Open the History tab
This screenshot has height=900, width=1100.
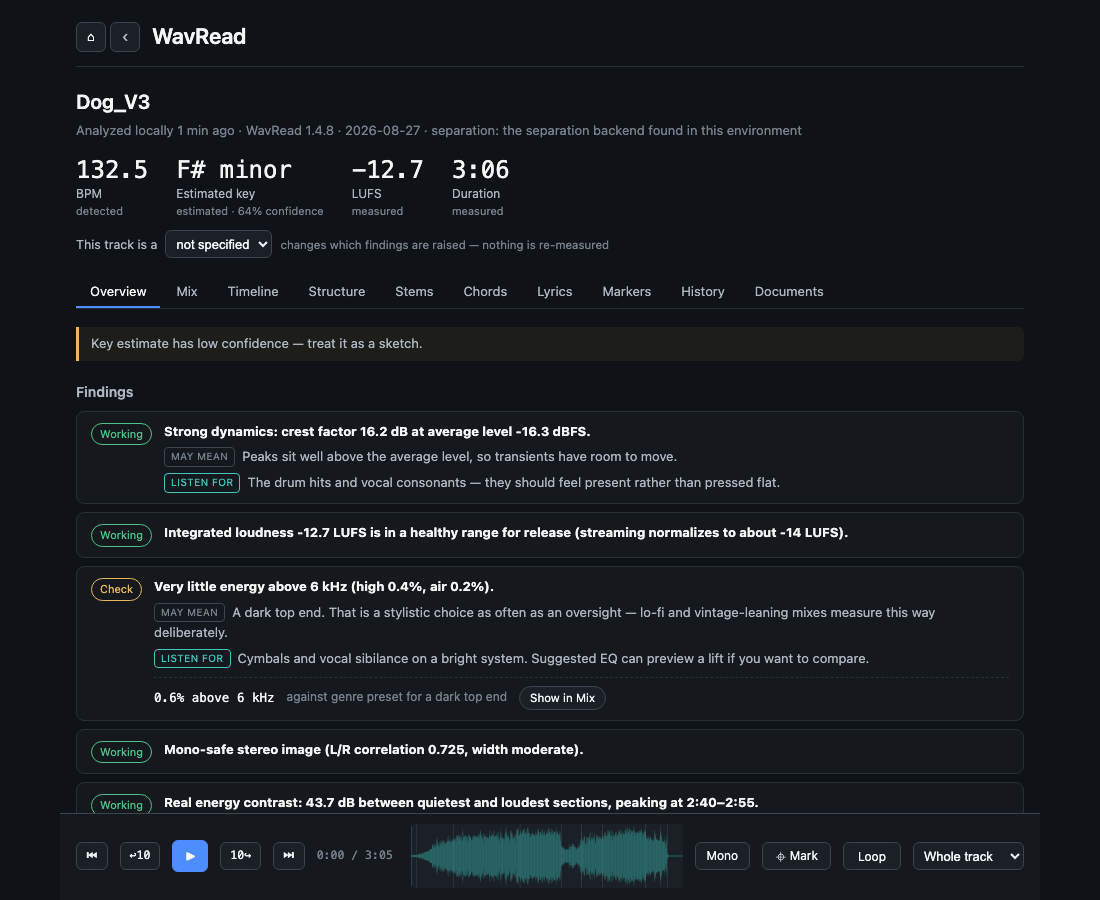pyautogui.click(x=702, y=292)
